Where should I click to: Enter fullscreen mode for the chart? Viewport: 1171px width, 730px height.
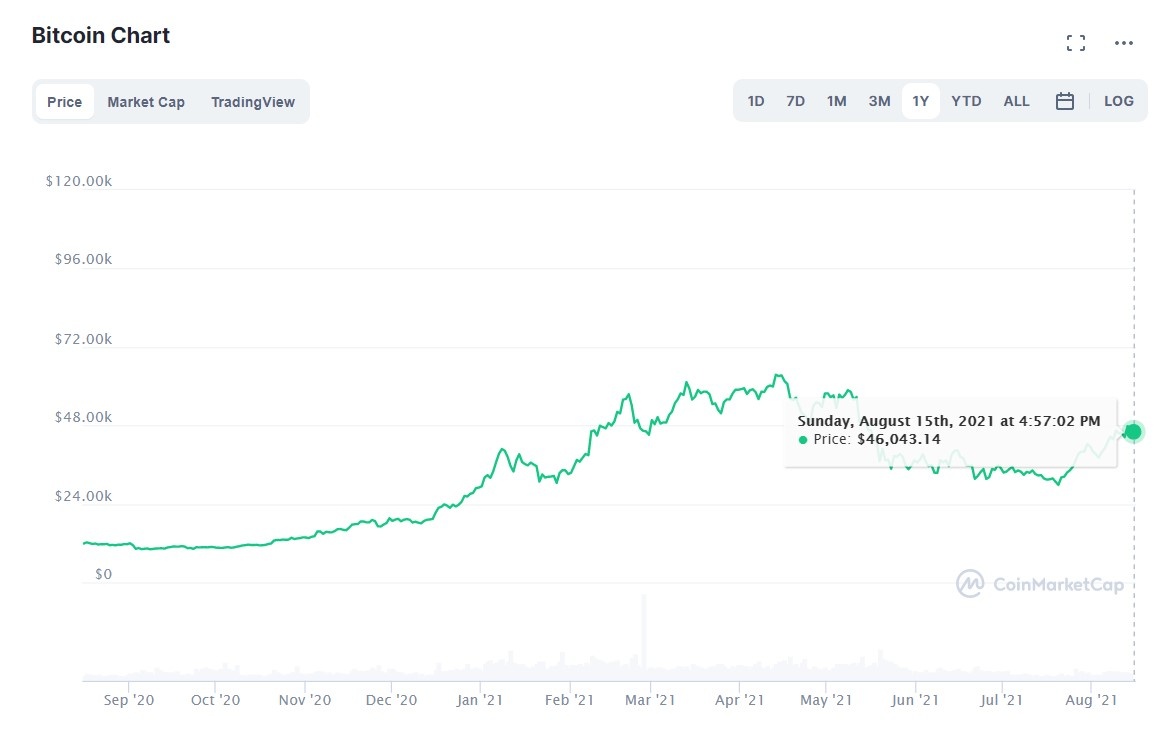(1075, 42)
